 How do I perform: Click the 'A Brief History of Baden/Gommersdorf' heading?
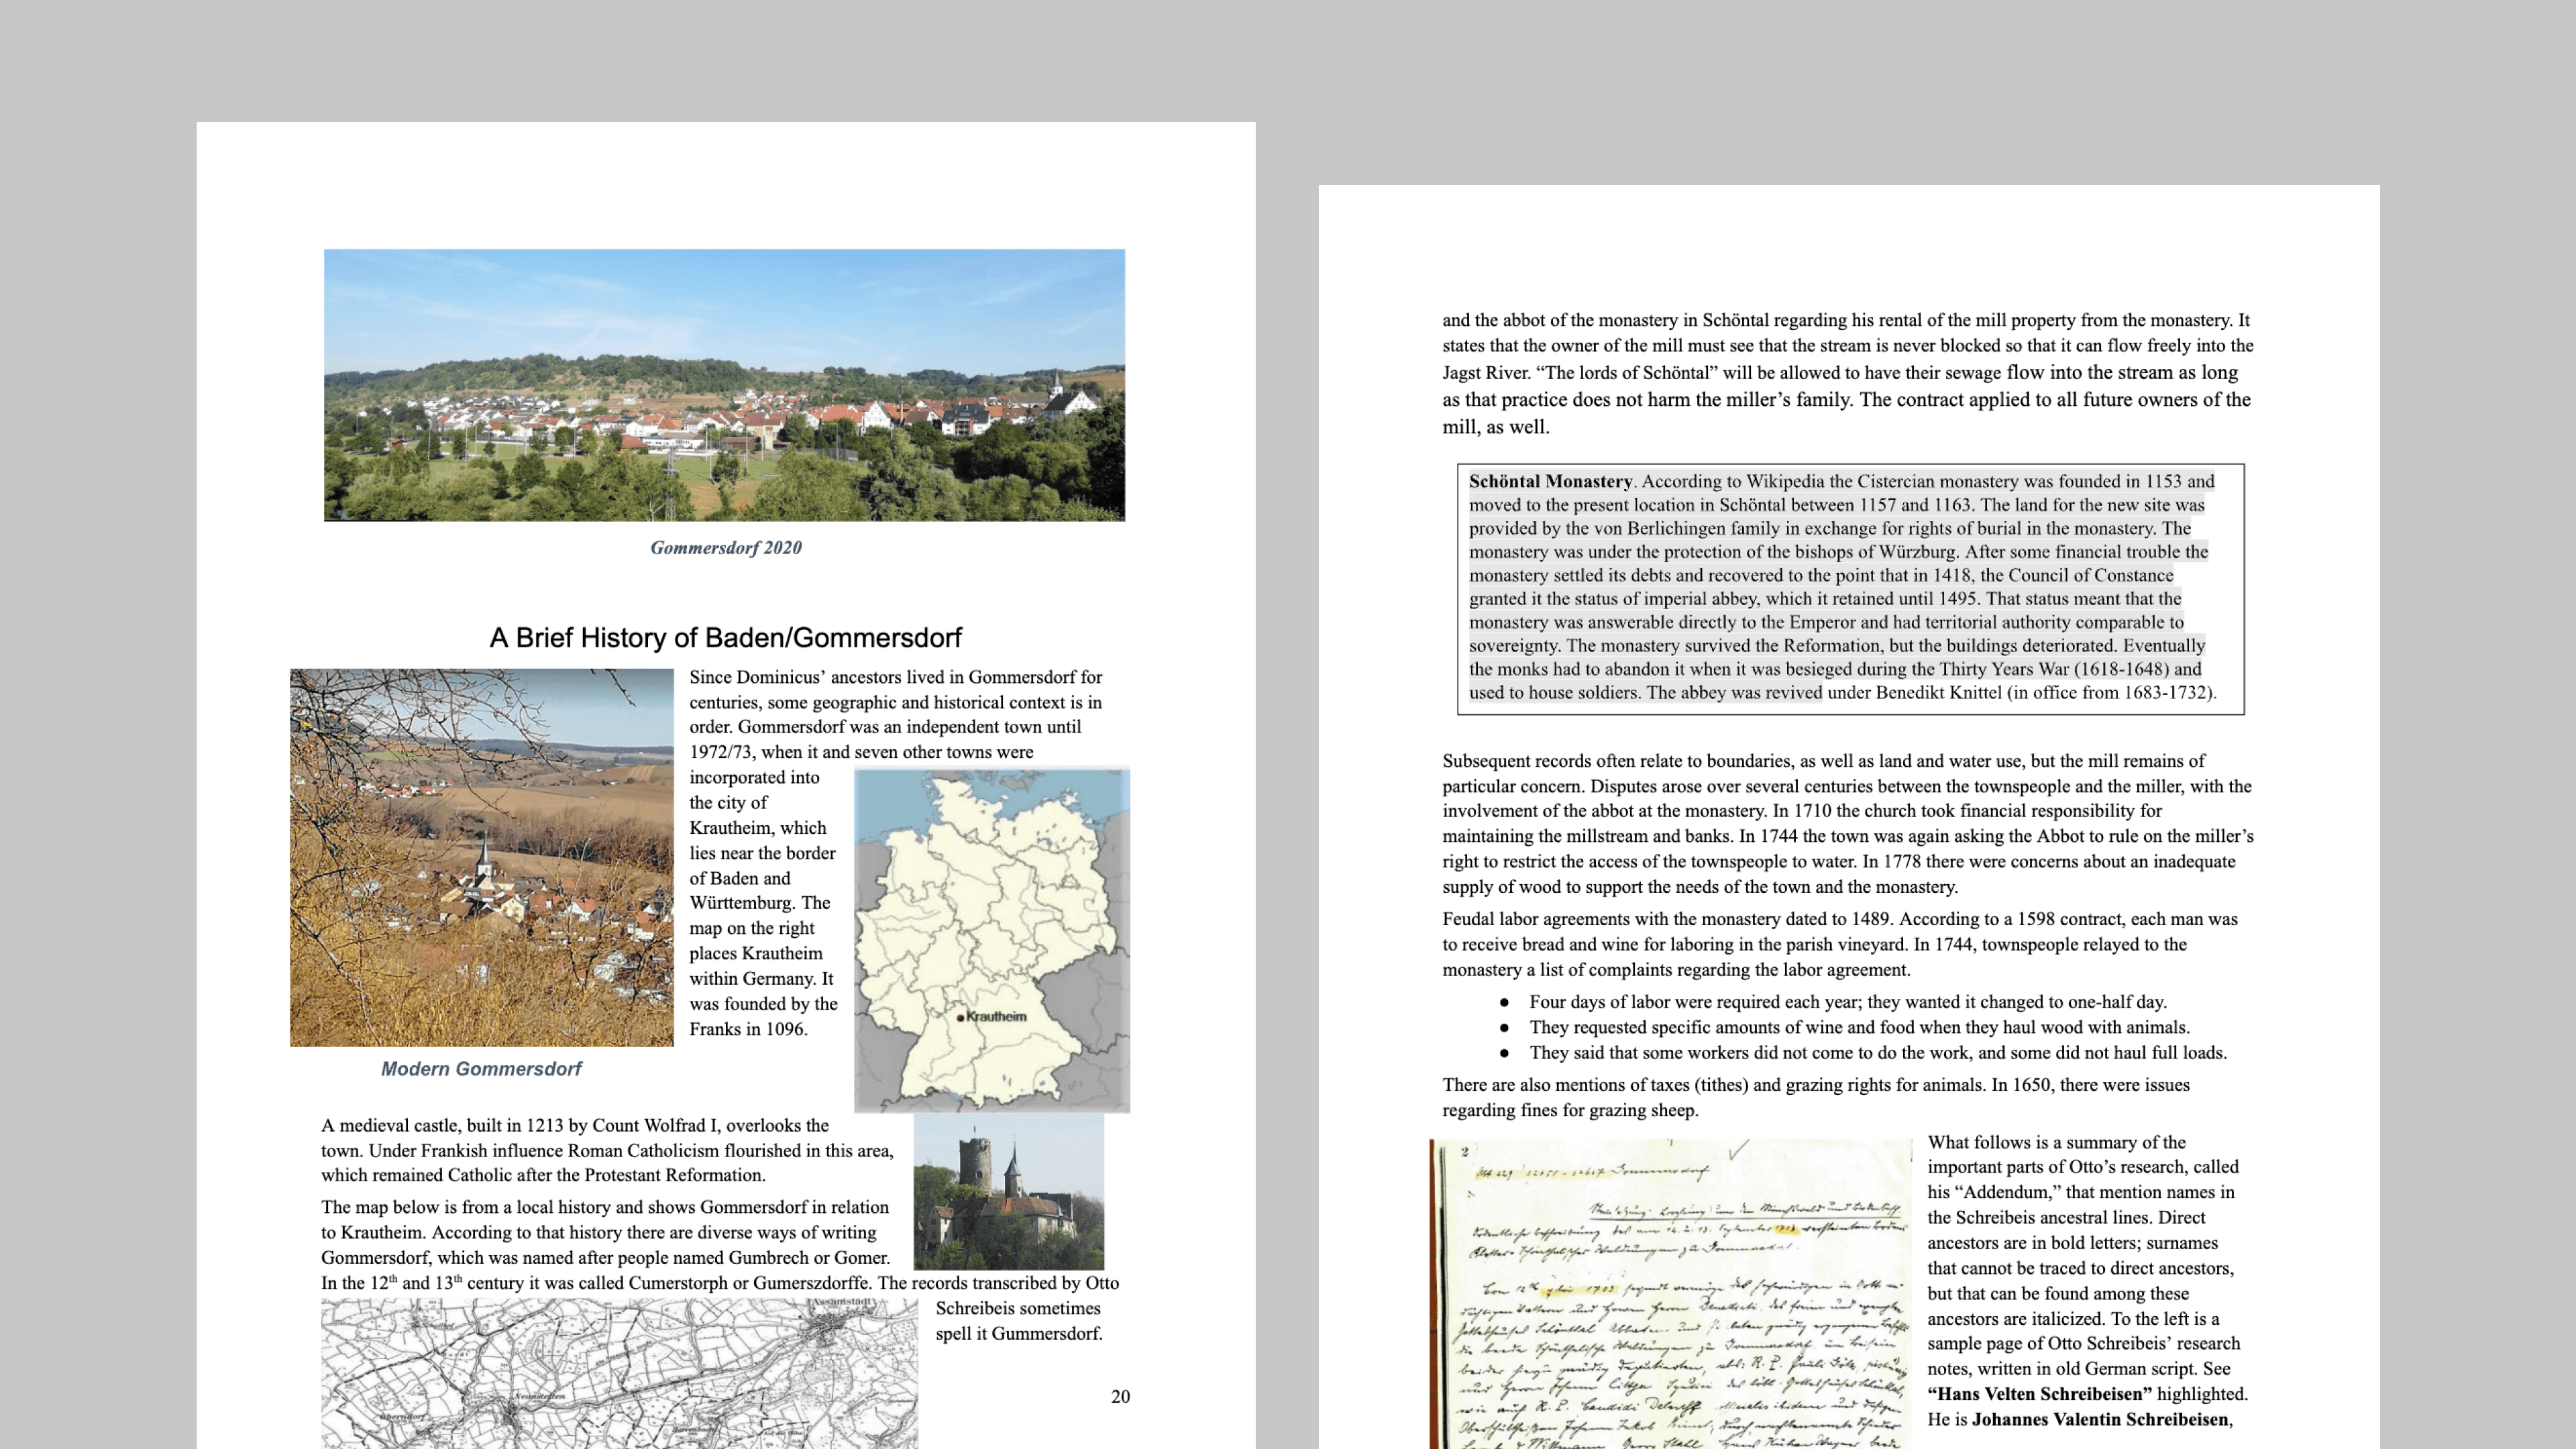coord(725,637)
